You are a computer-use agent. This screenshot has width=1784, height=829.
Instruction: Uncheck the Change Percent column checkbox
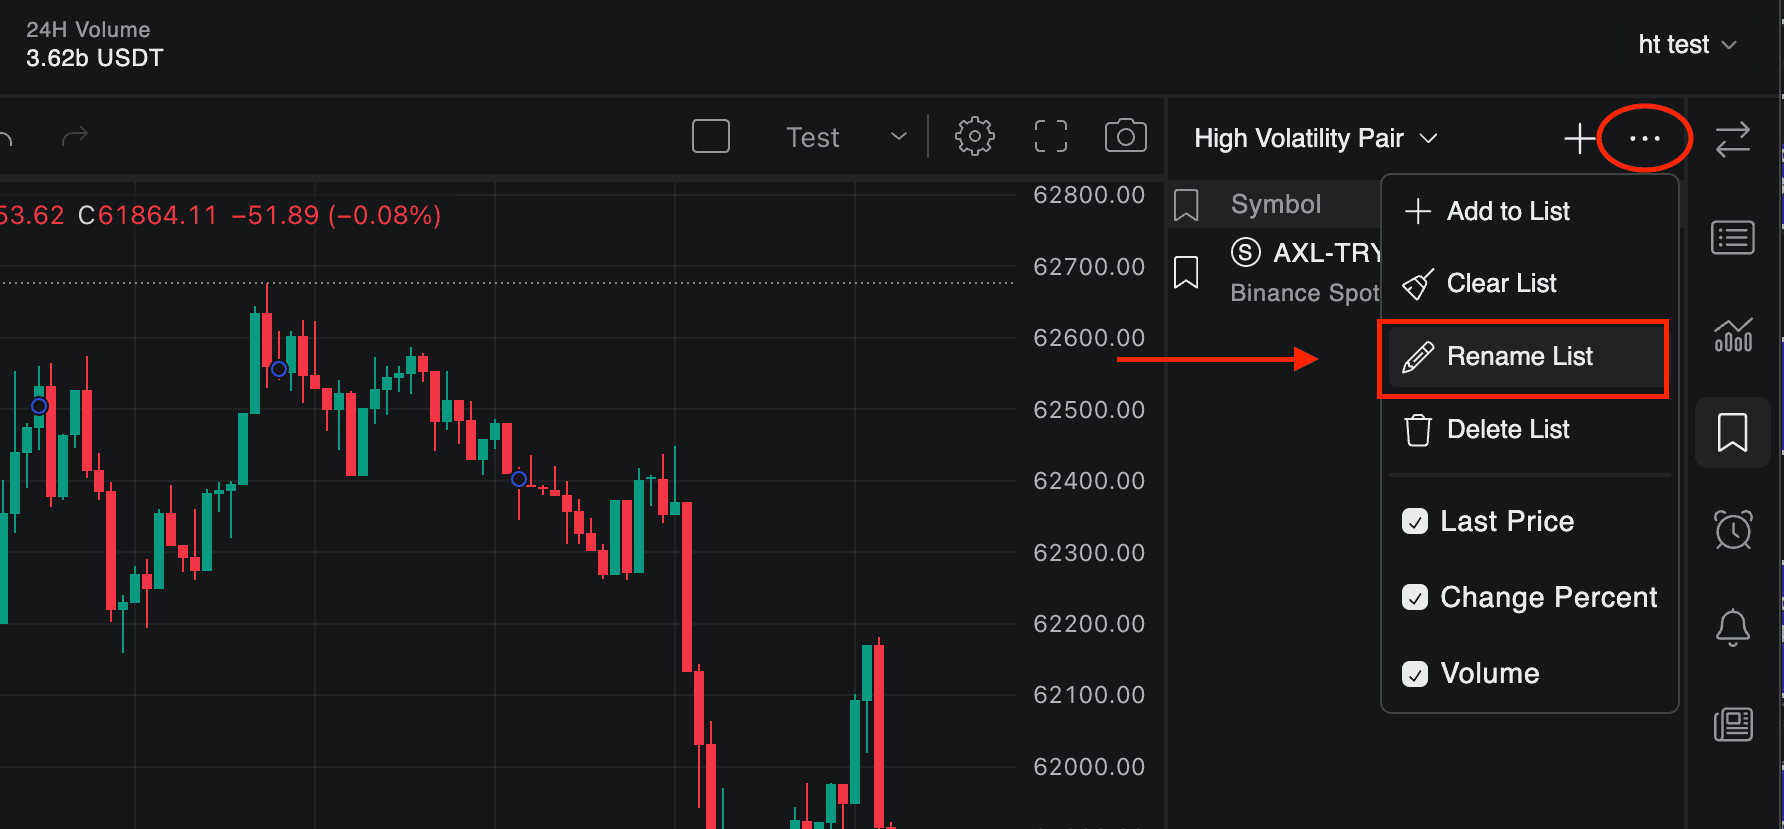click(x=1415, y=597)
